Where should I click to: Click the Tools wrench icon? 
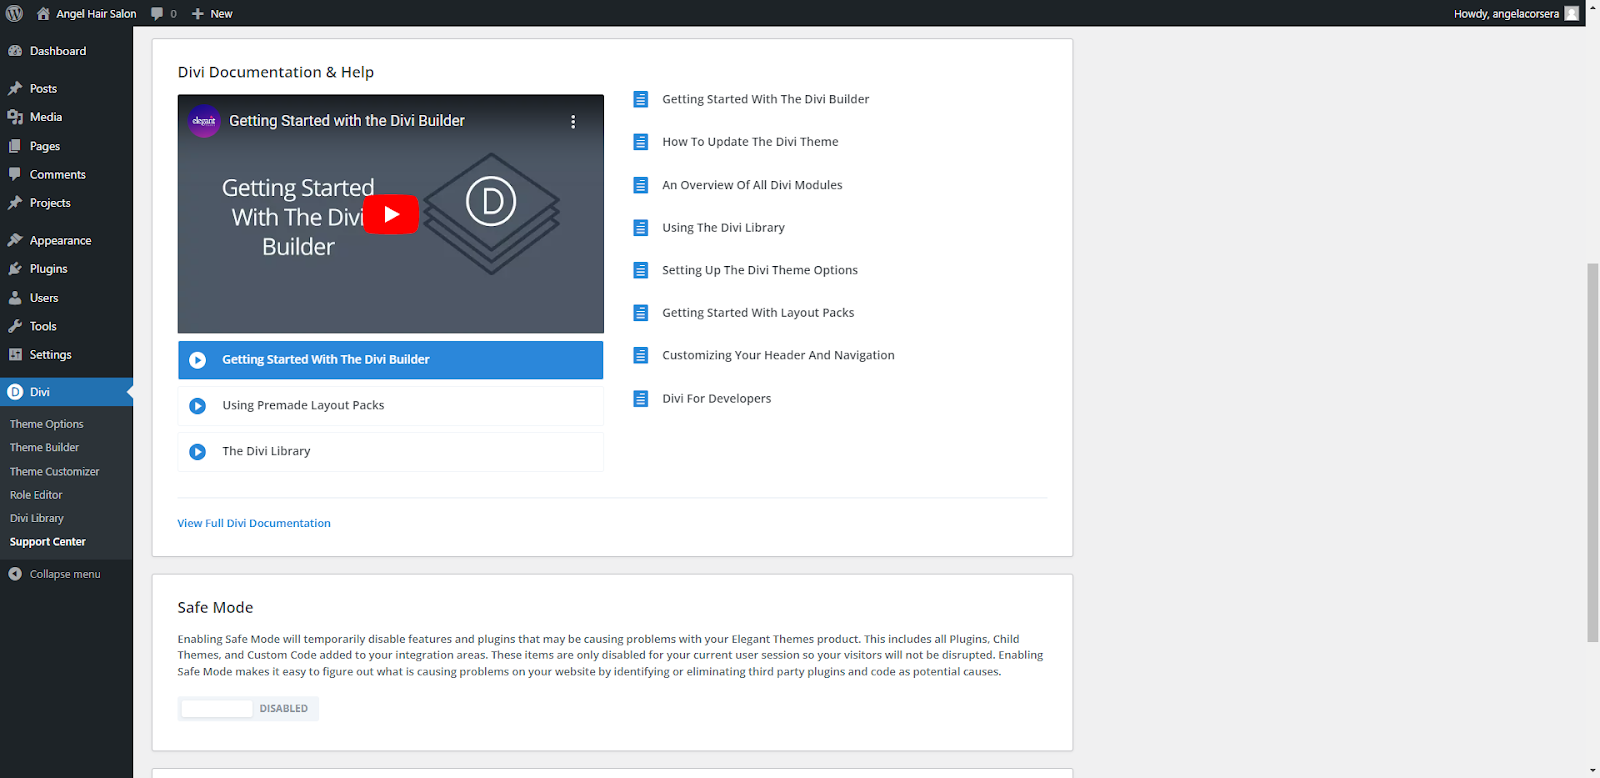coord(15,326)
